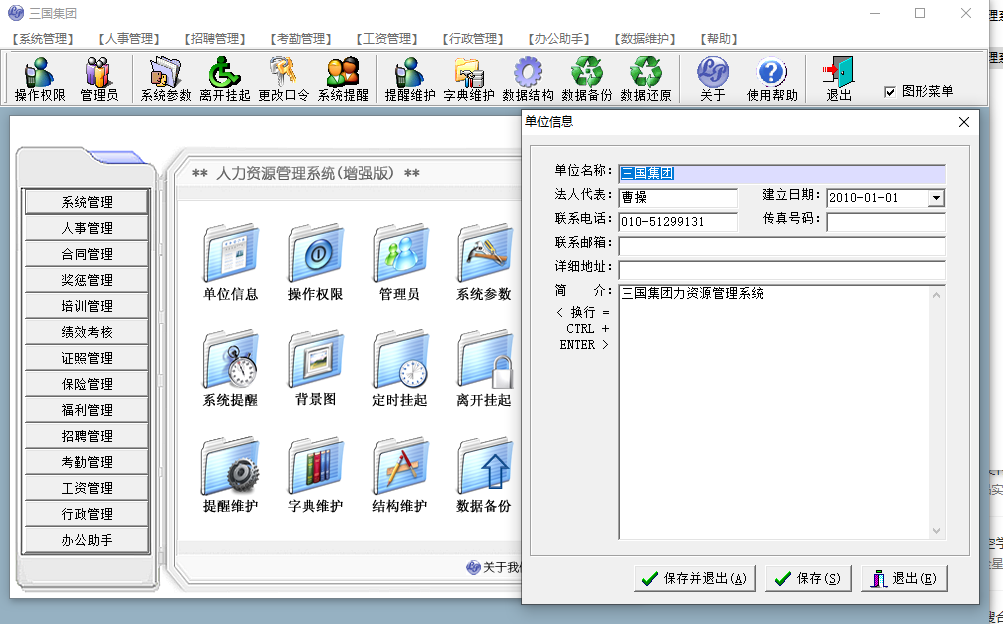Select the 管理员 folder icon in panel
Screen dimensions: 1003x624
[400, 262]
